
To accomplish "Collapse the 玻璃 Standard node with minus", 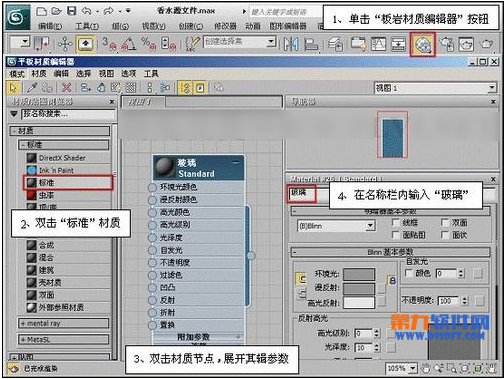I will point(236,162).
